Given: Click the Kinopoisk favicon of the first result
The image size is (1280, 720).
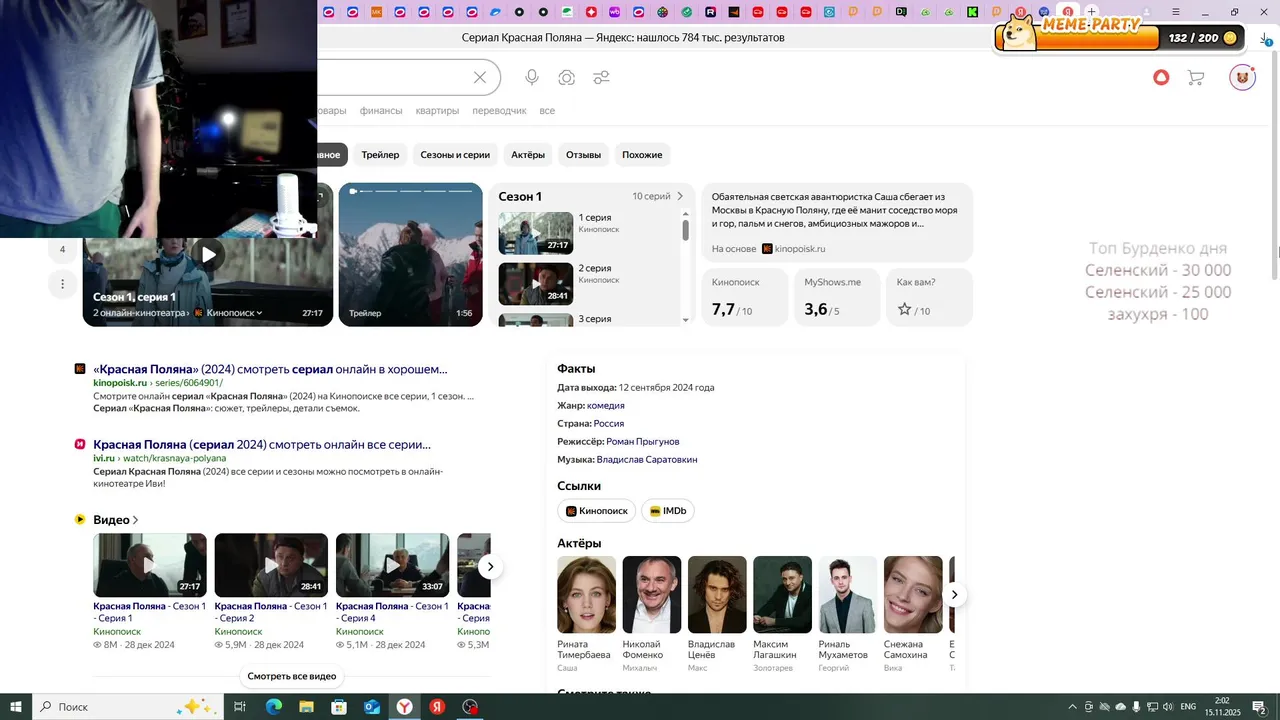Looking at the screenshot, I should click(x=80, y=369).
